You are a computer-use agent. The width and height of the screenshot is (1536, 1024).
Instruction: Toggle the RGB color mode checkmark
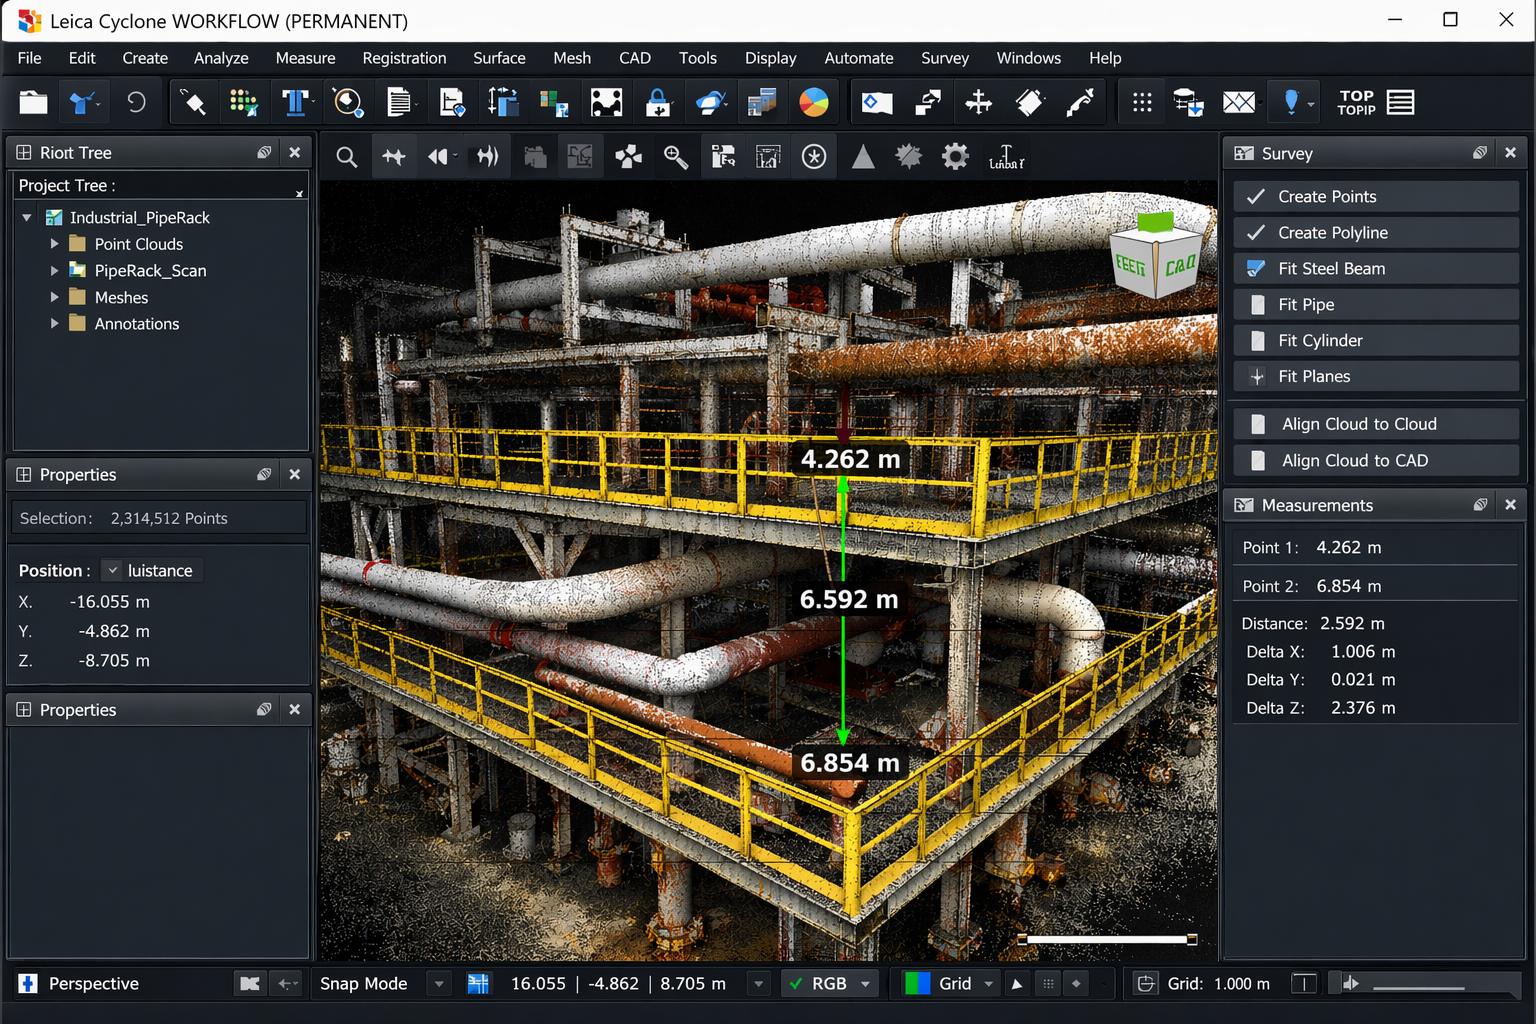click(x=796, y=984)
